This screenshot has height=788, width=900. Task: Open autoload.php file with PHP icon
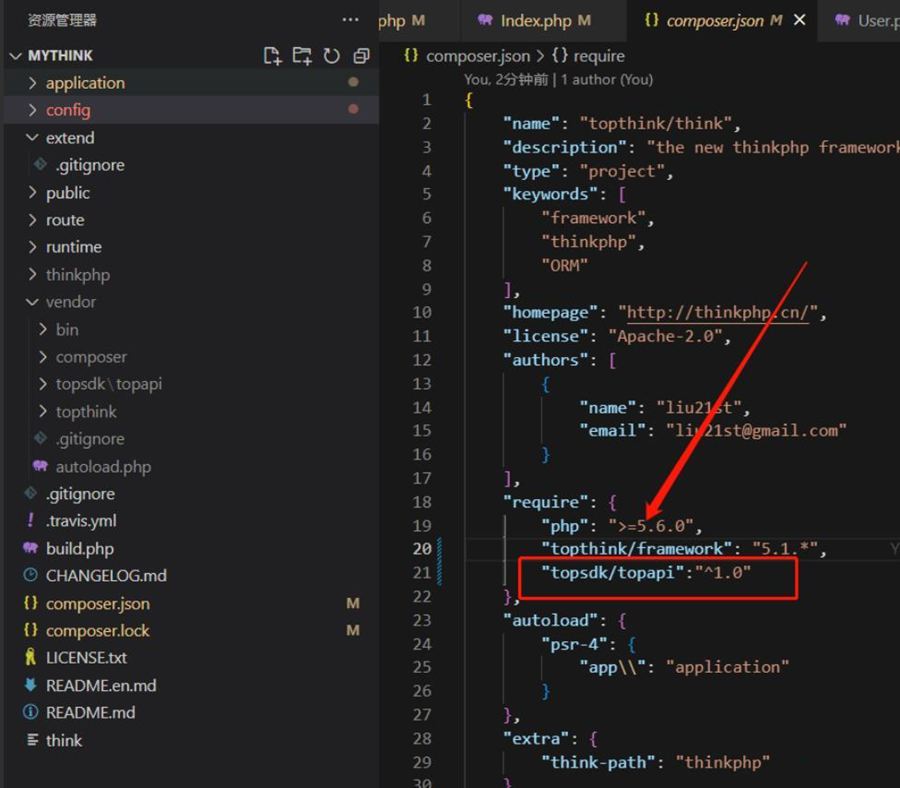click(x=103, y=466)
